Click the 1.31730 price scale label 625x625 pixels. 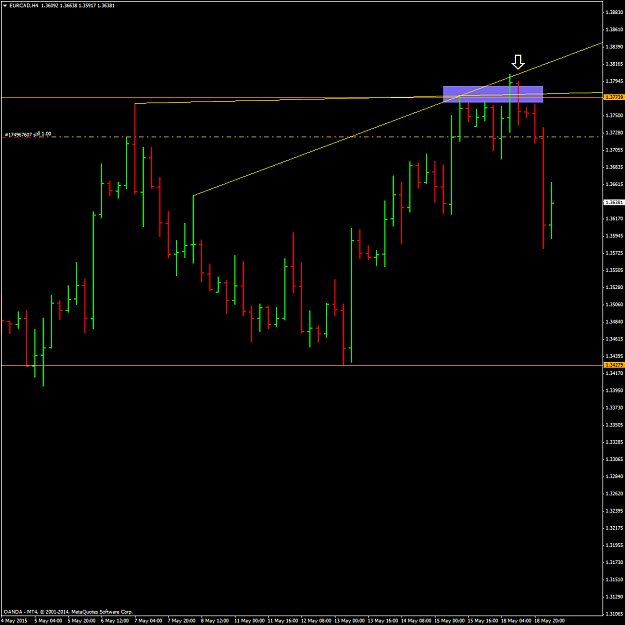pos(614,562)
